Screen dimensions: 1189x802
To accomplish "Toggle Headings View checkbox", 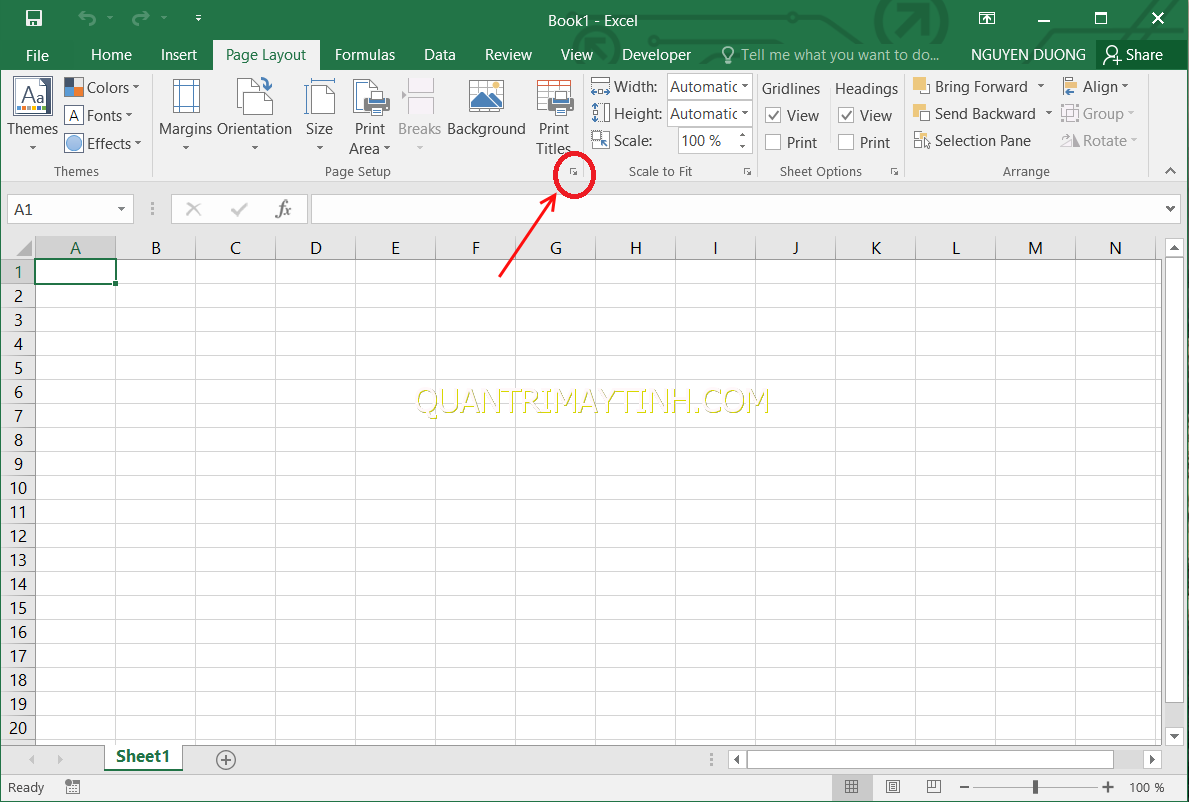I will (846, 115).
